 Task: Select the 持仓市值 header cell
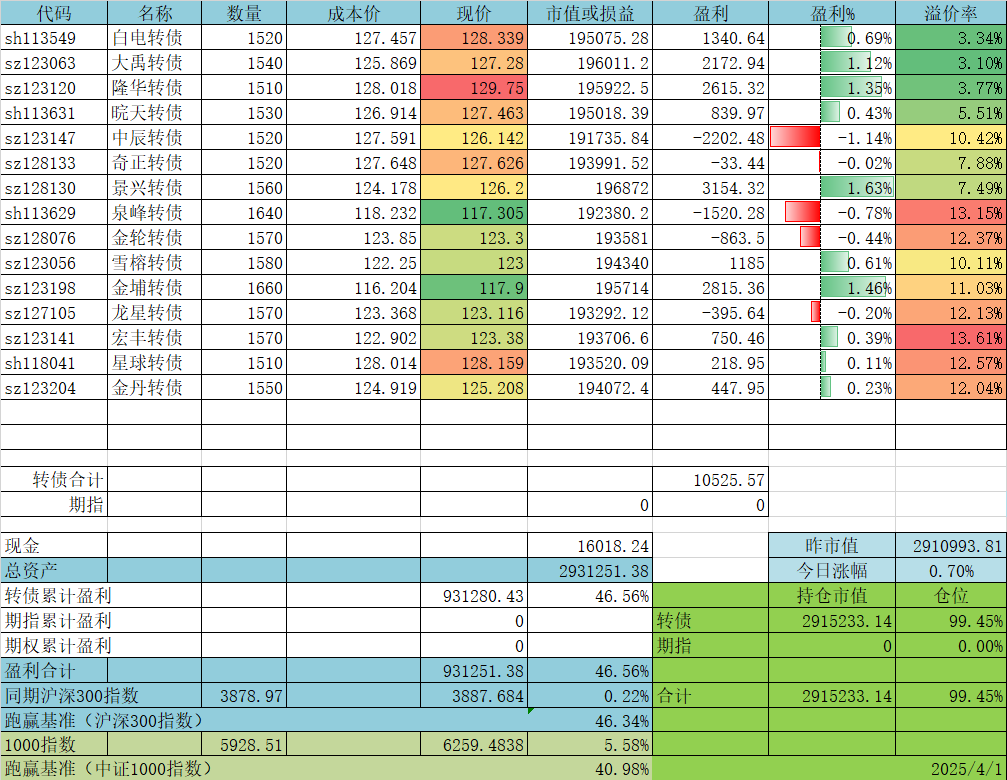[832, 596]
